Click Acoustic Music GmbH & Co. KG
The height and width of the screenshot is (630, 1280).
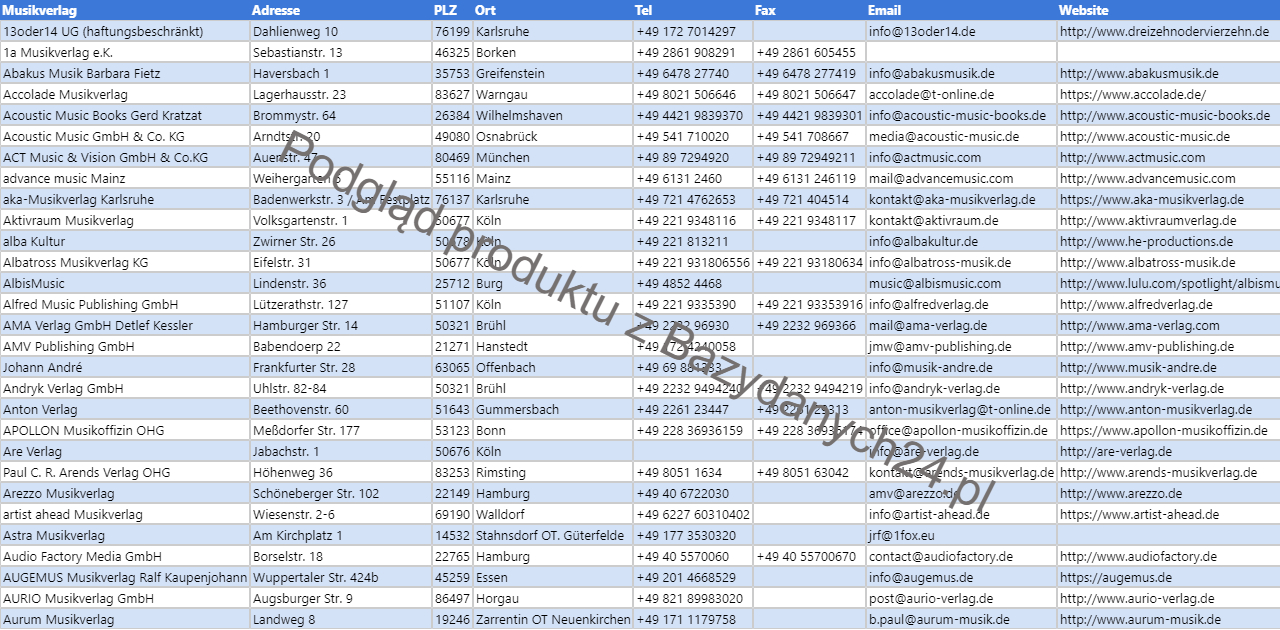pos(125,136)
